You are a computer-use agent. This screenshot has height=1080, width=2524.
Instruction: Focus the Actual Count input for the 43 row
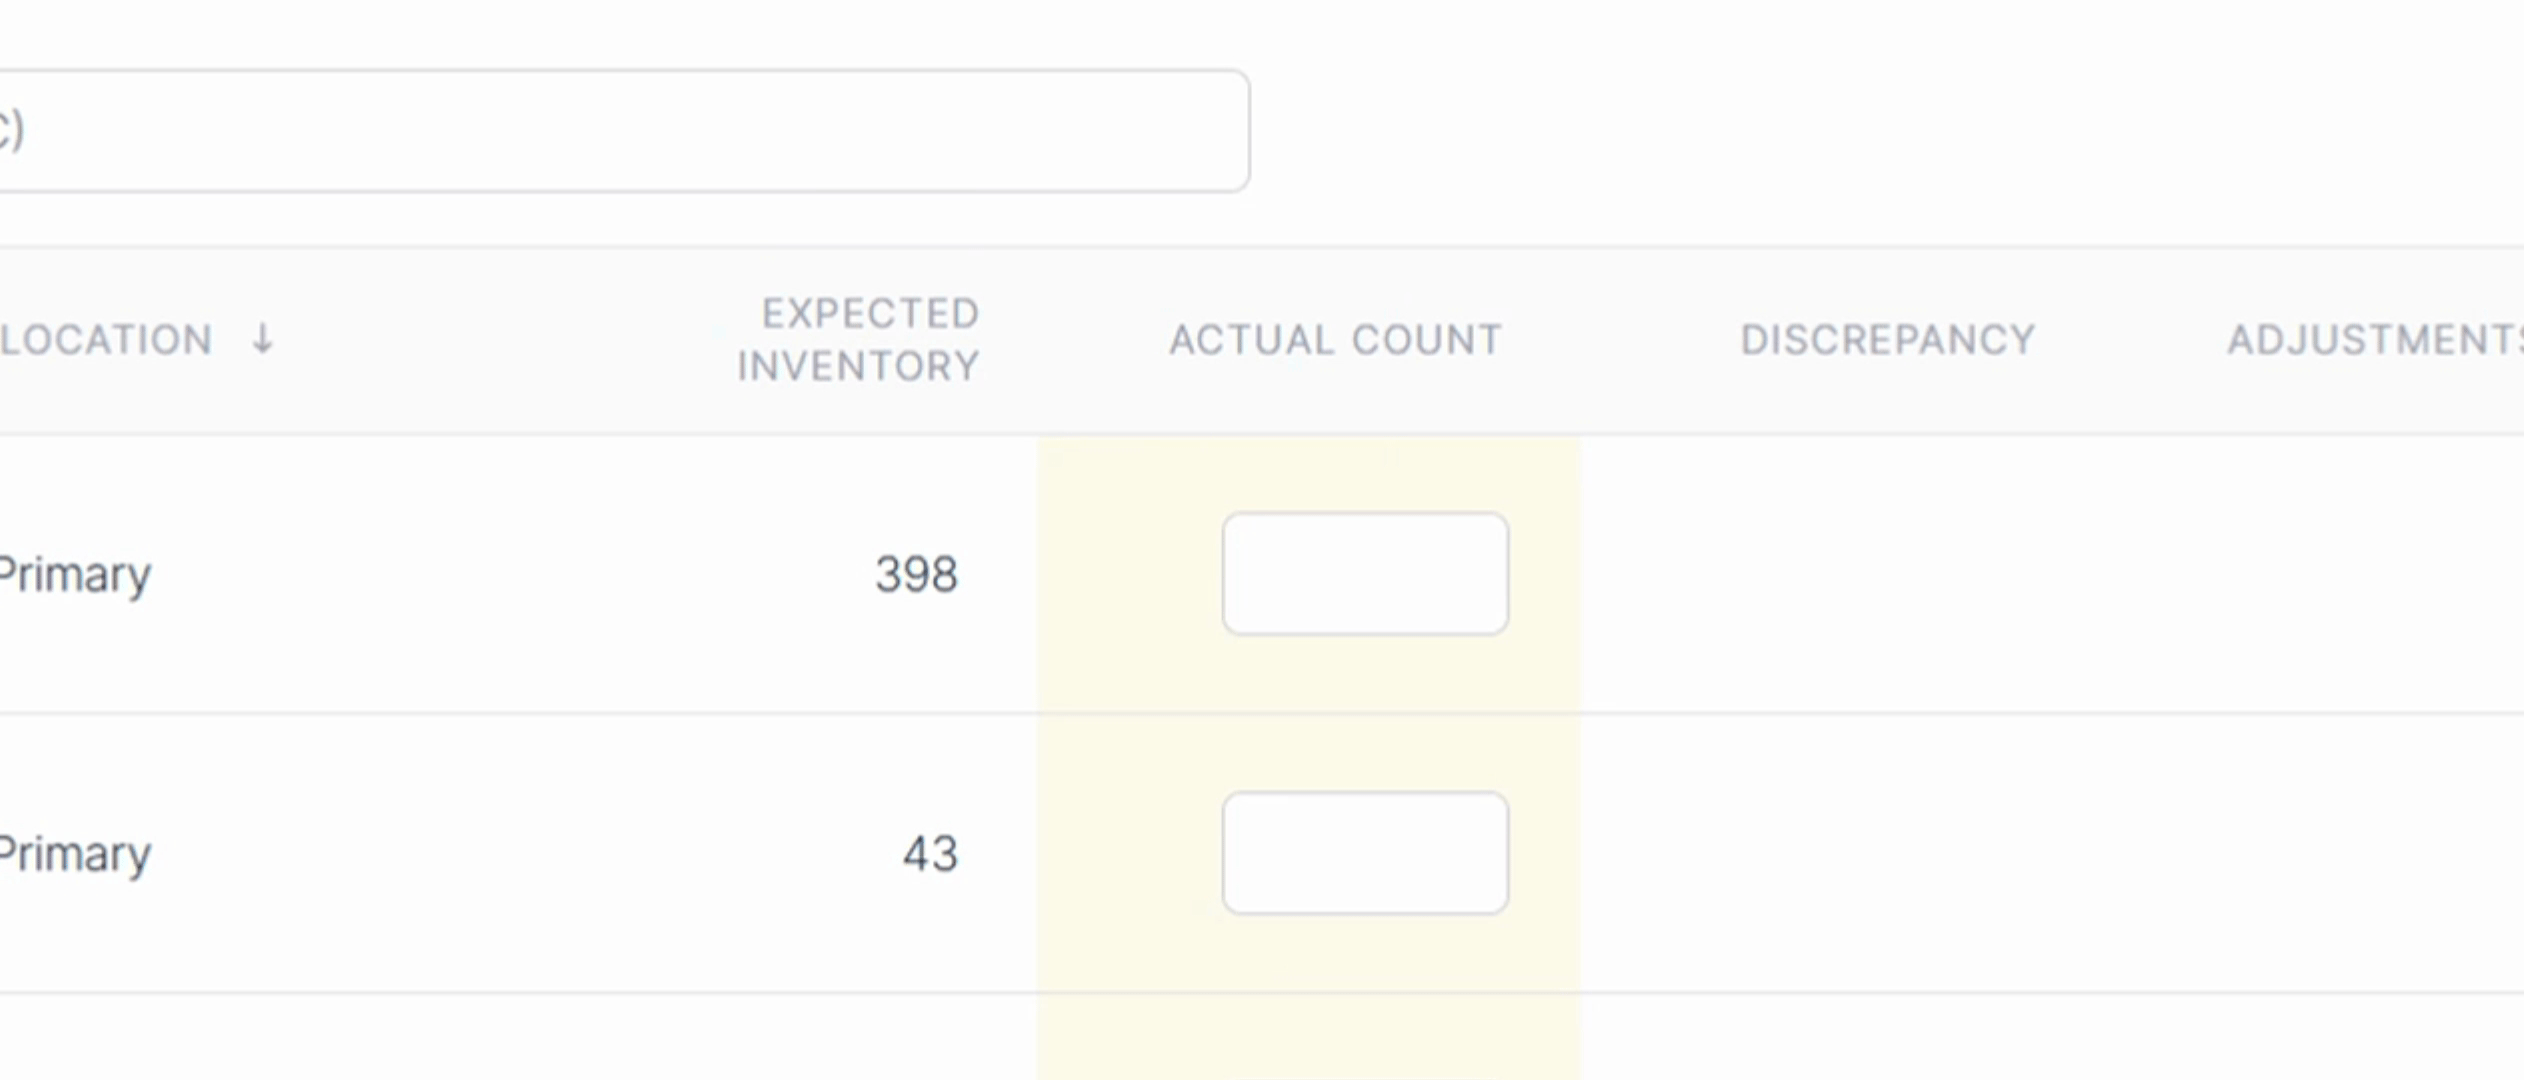point(1364,853)
